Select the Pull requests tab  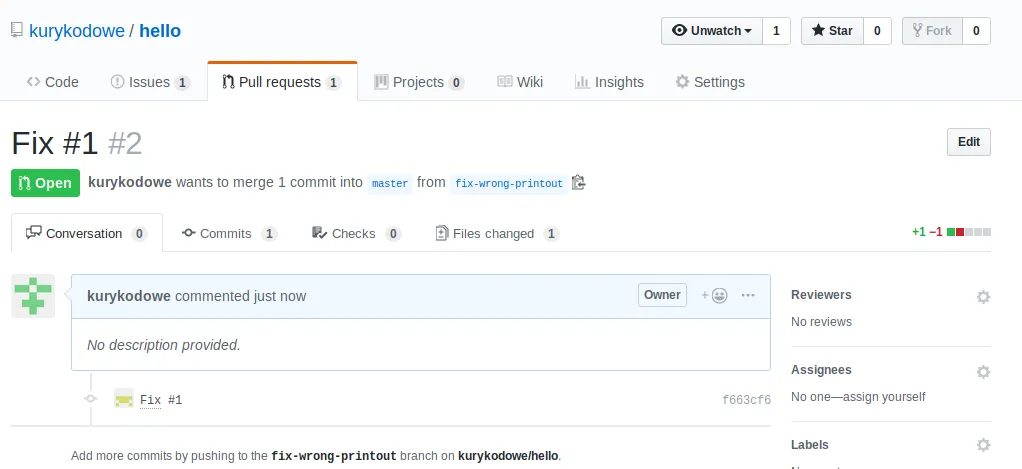click(282, 82)
